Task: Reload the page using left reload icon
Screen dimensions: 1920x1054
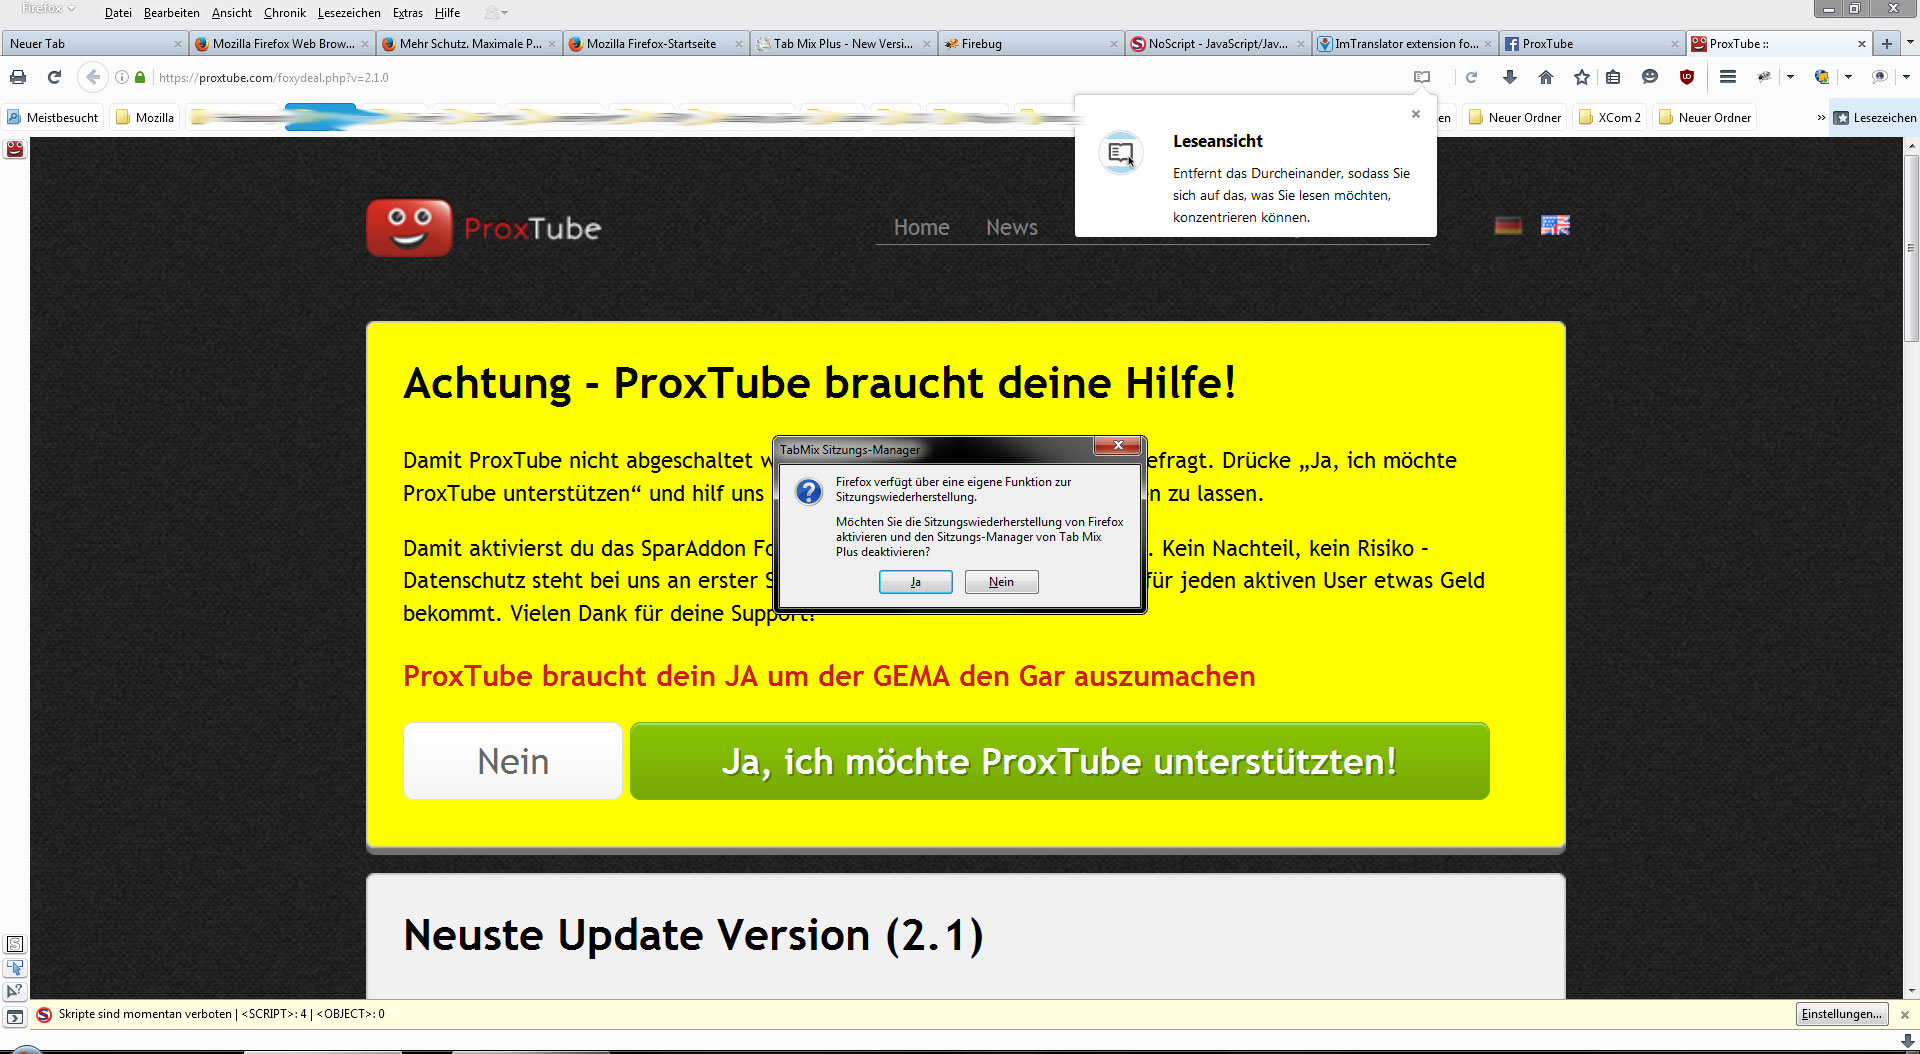Action: [x=54, y=77]
